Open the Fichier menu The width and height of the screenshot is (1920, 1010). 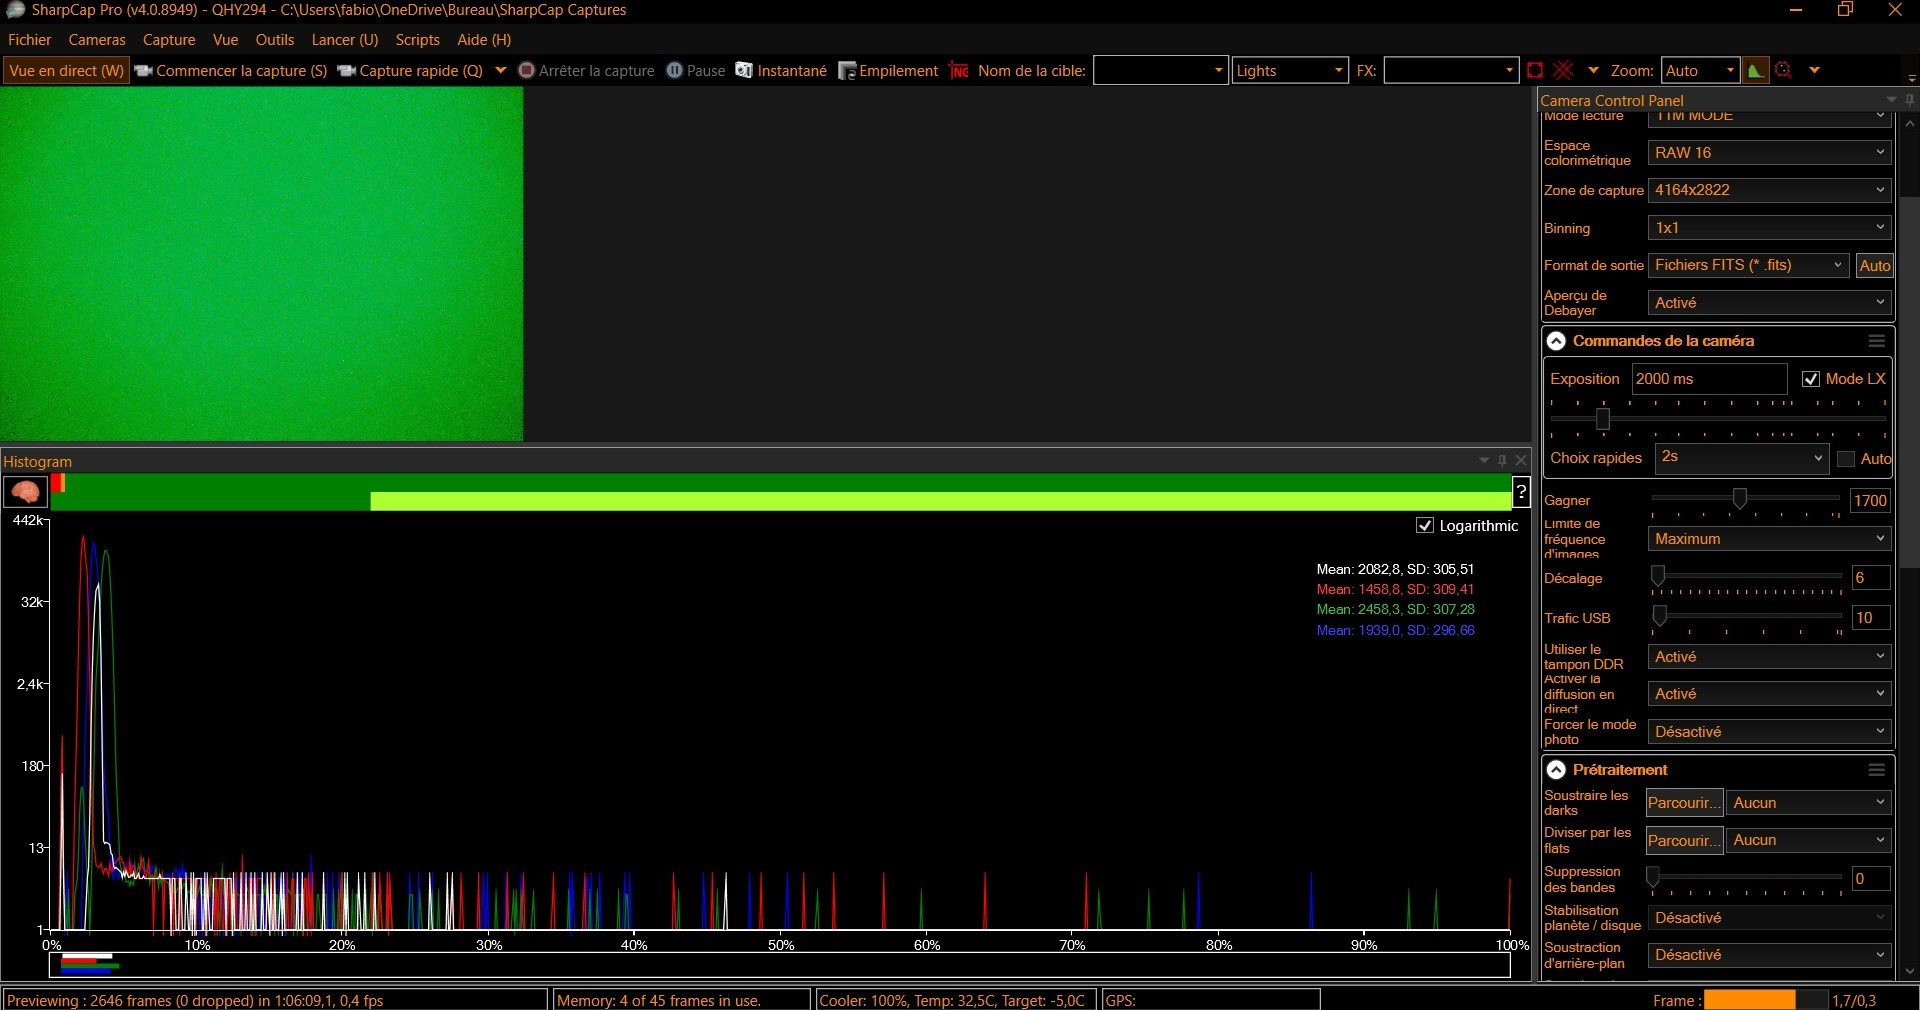coord(30,40)
